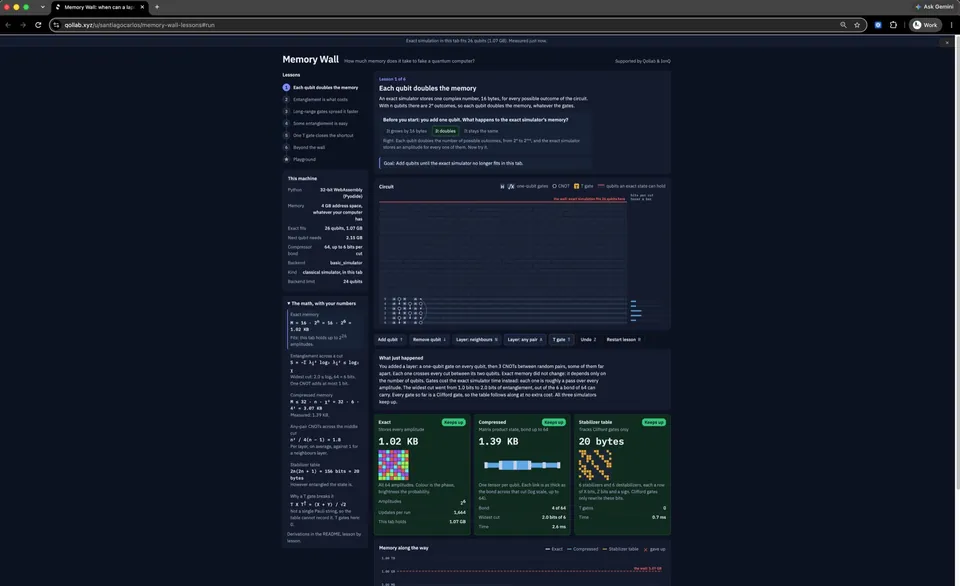Open lesson 'Long-range gates spread it faster'
Screen dimensions: 960x586
click(x=321, y=111)
